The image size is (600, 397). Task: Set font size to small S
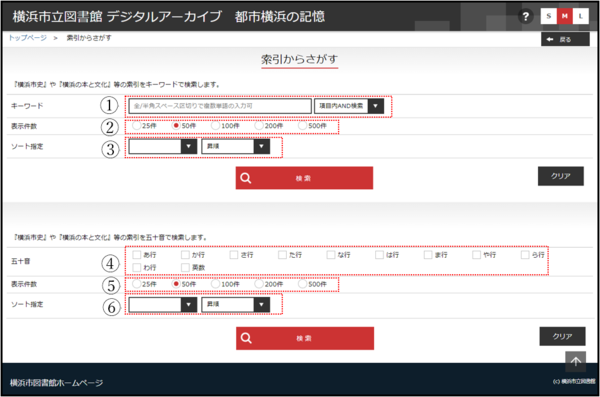[549, 16]
